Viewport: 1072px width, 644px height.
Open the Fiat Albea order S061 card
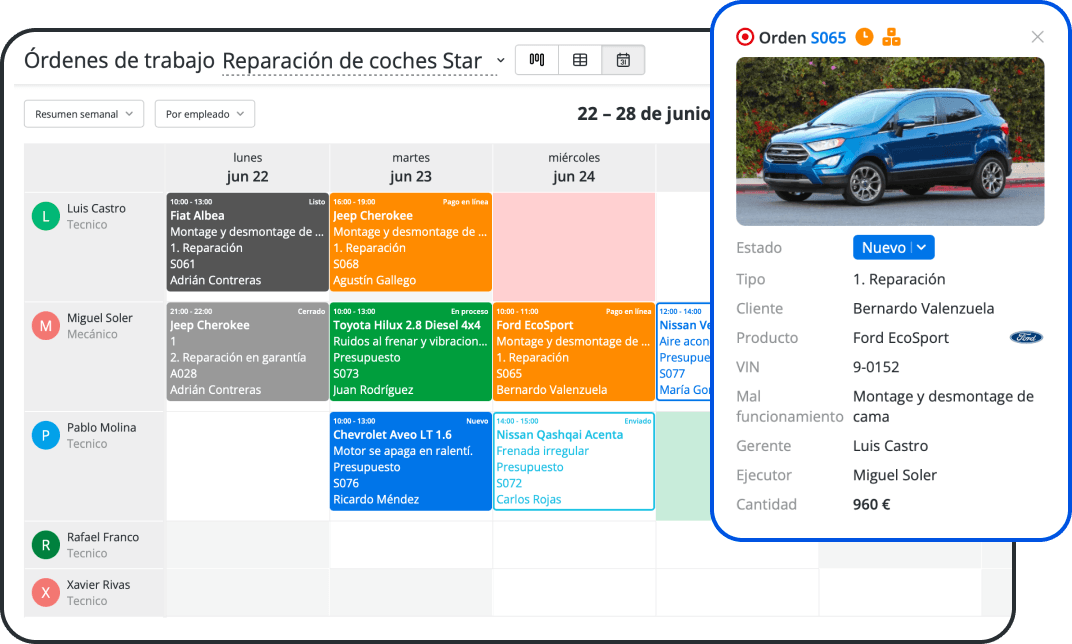pyautogui.click(x=247, y=242)
